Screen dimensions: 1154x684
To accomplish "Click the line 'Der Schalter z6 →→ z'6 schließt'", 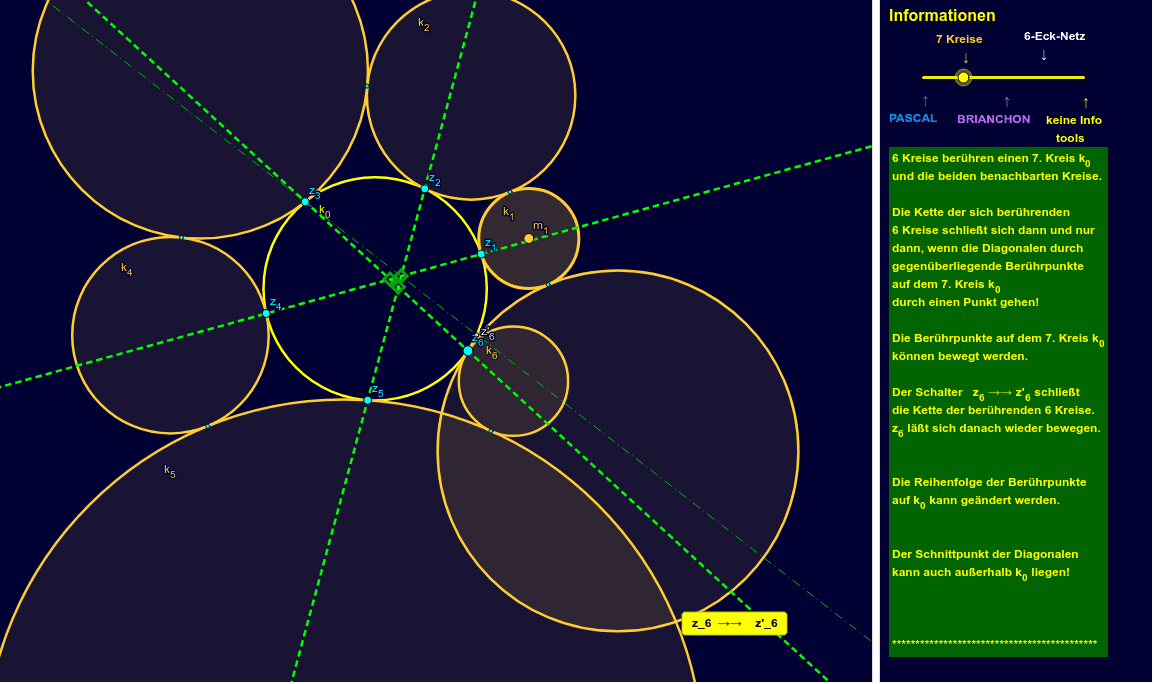I will pos(986,393).
